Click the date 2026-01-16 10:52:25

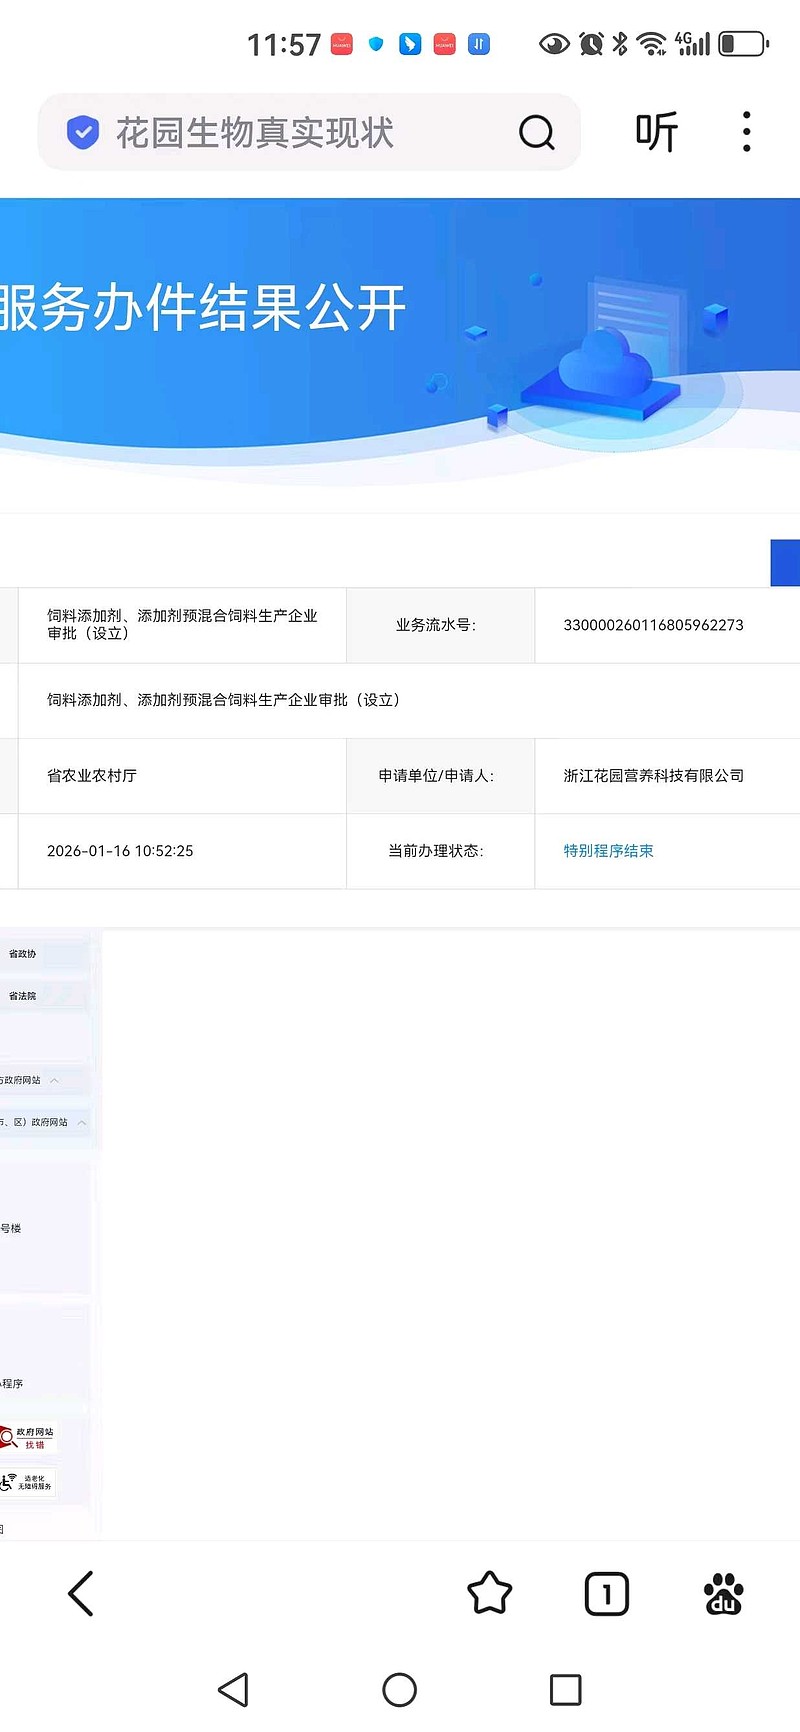click(x=120, y=851)
